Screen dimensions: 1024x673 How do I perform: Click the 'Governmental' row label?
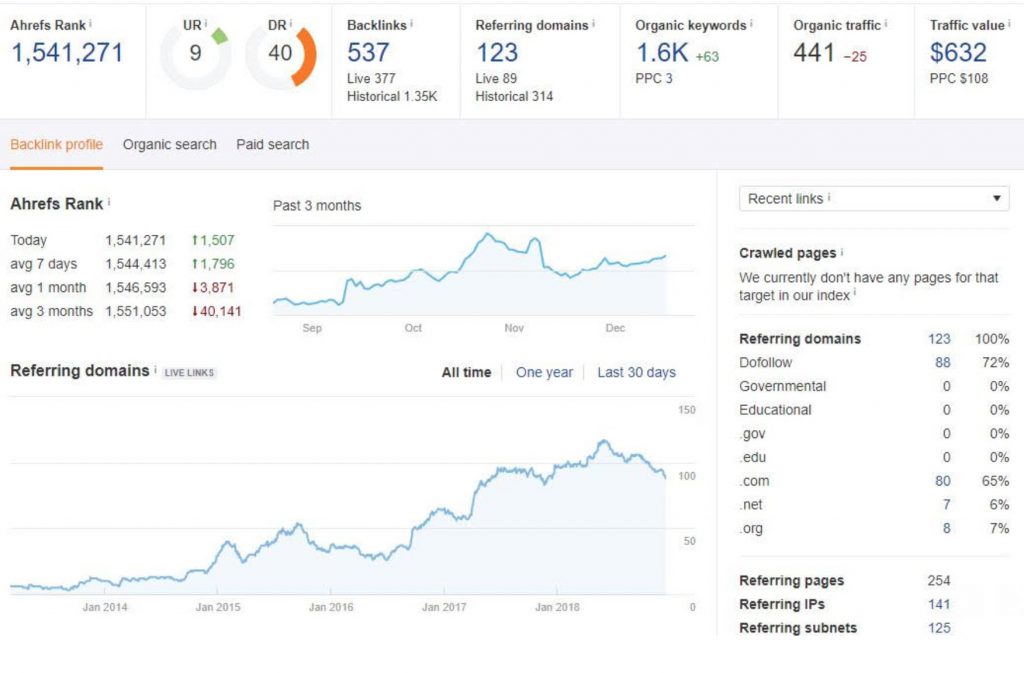click(782, 386)
